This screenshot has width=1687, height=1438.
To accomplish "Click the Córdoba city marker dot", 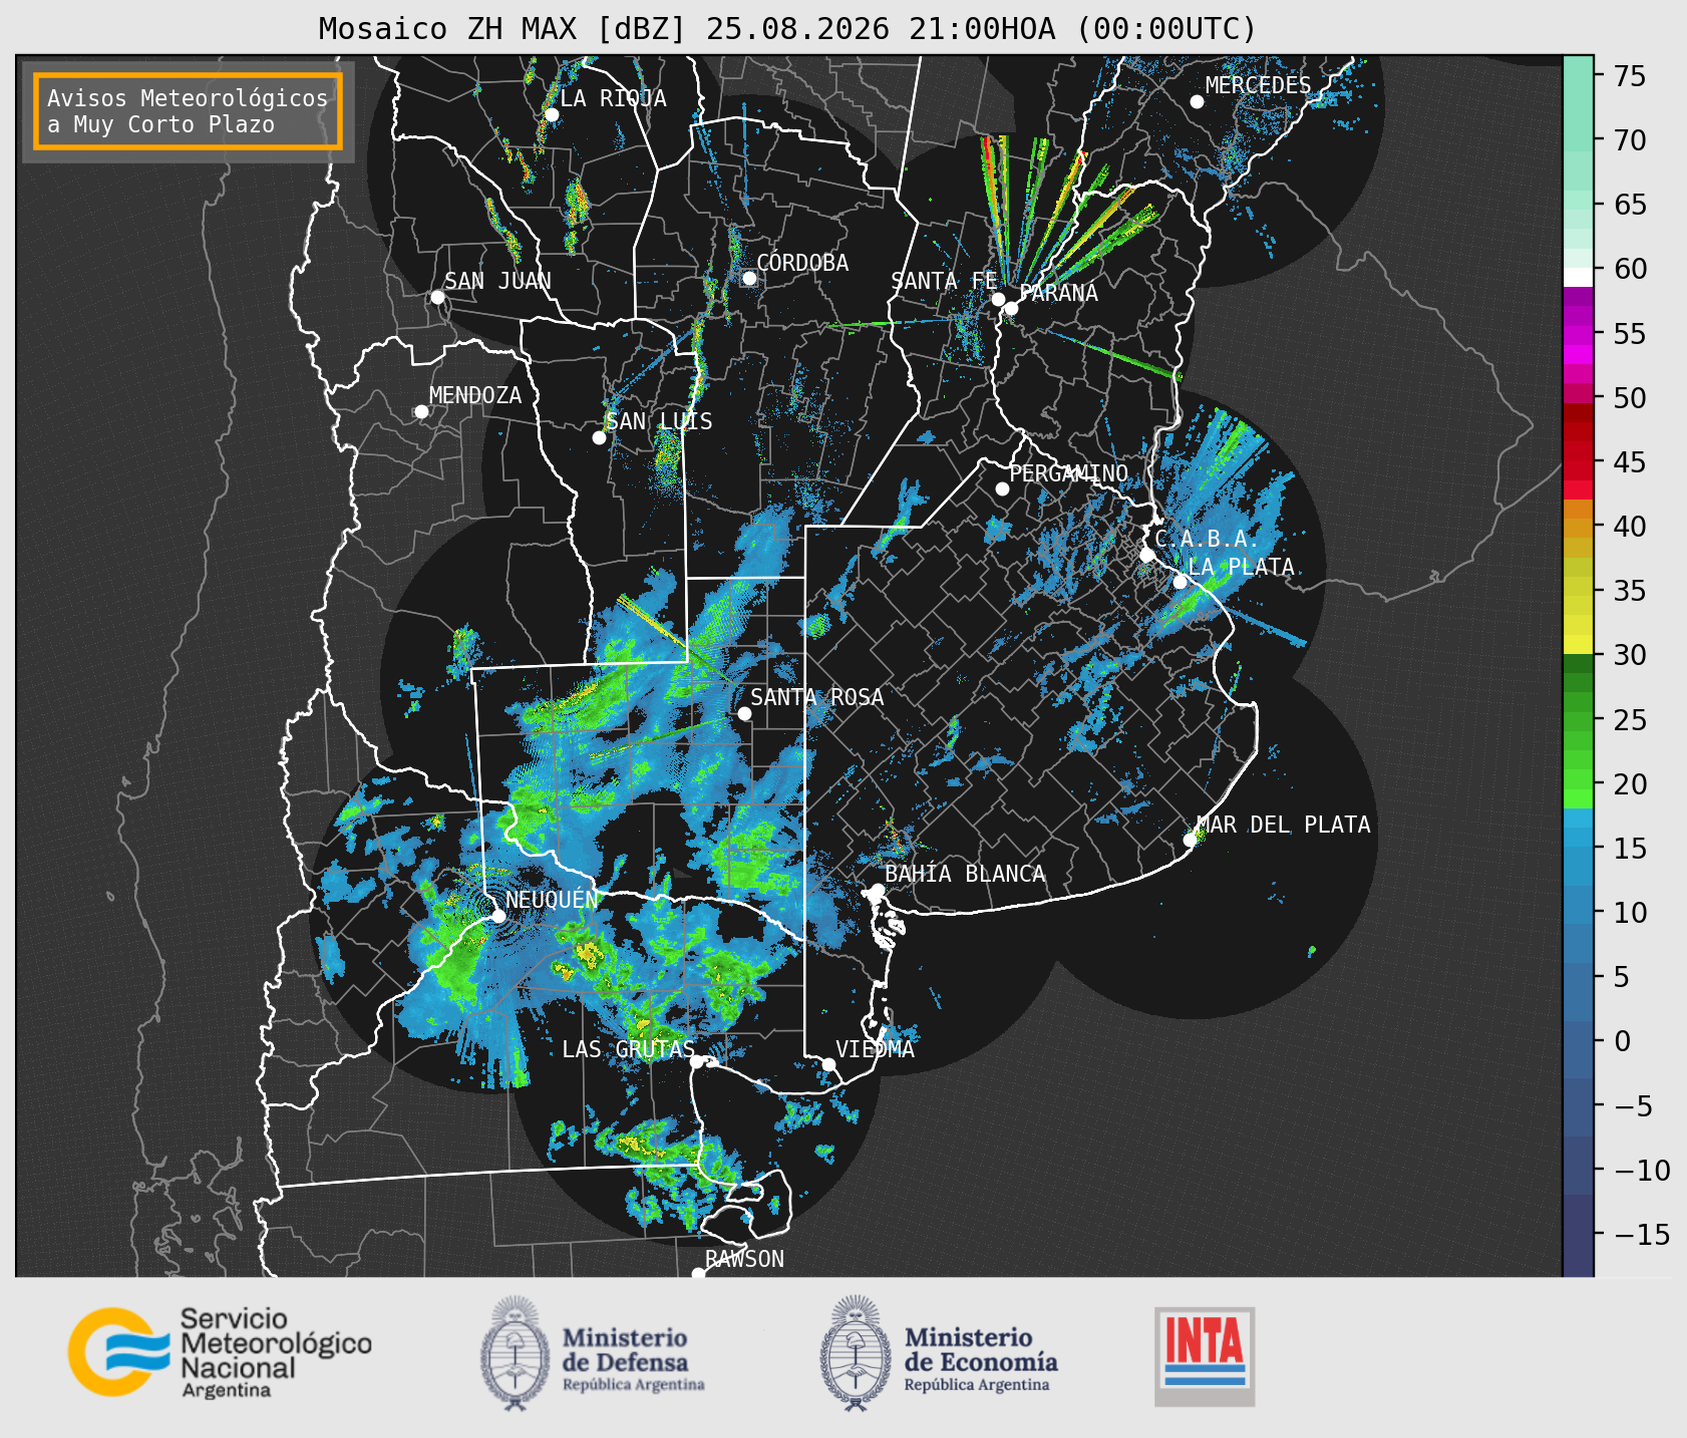I will [x=749, y=278].
